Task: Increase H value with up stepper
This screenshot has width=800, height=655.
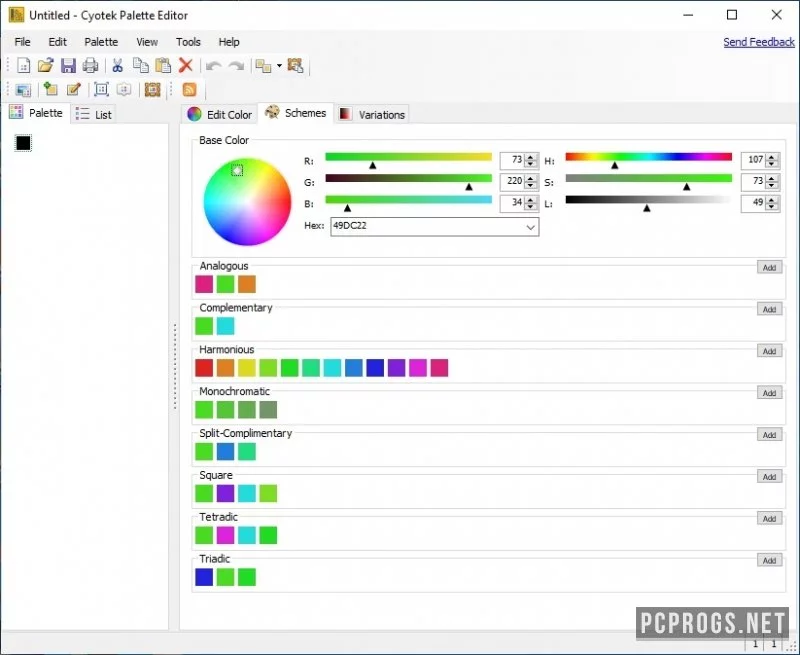Action: (x=771, y=157)
